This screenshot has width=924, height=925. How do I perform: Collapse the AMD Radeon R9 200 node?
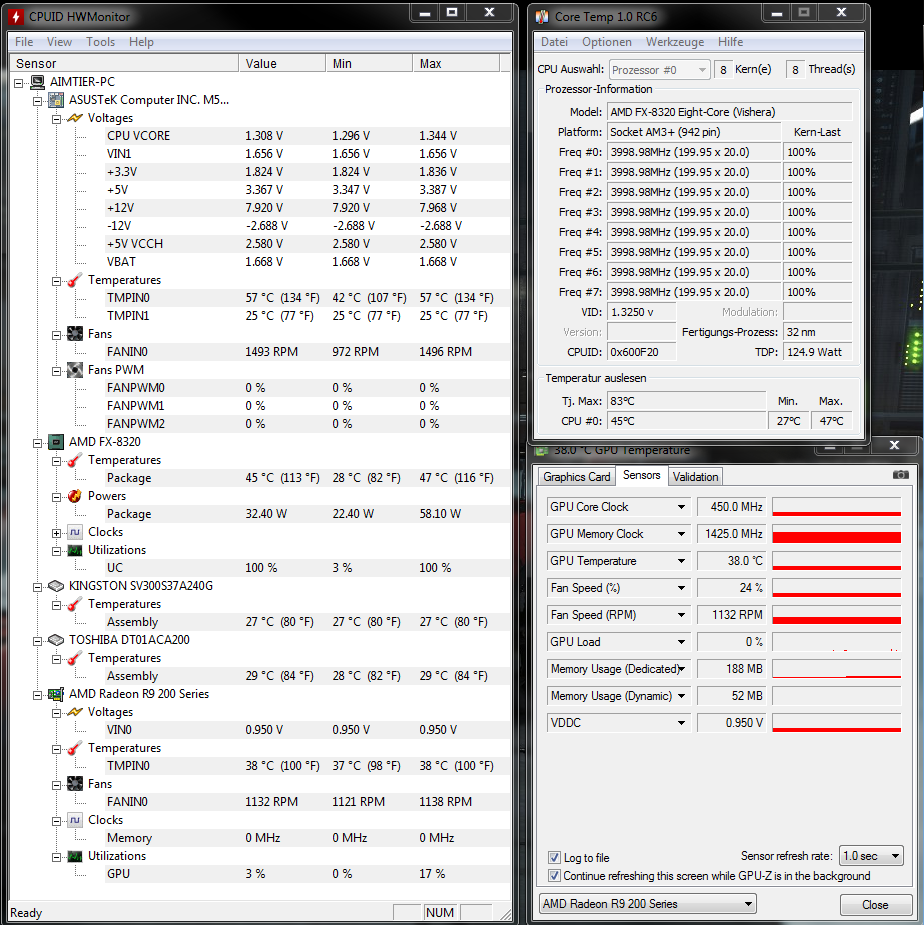[38, 696]
